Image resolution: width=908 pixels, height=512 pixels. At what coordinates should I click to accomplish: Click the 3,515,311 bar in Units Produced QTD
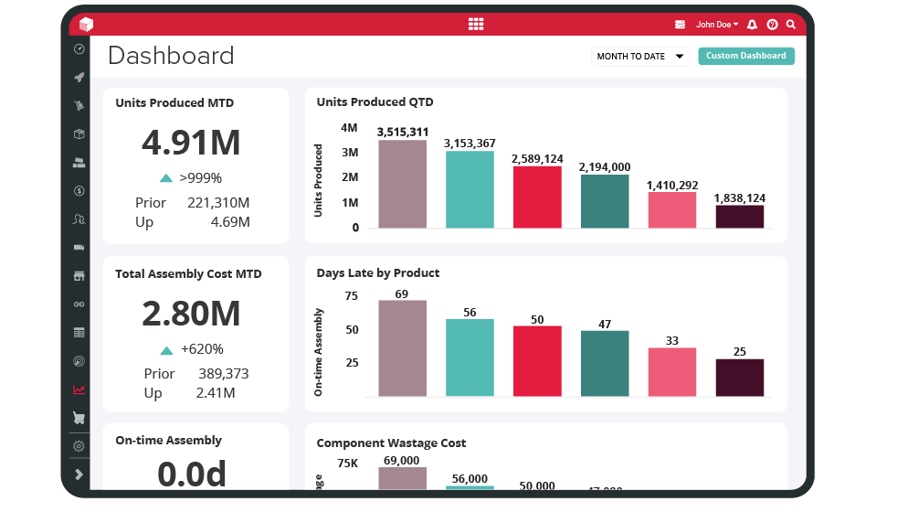(402, 184)
